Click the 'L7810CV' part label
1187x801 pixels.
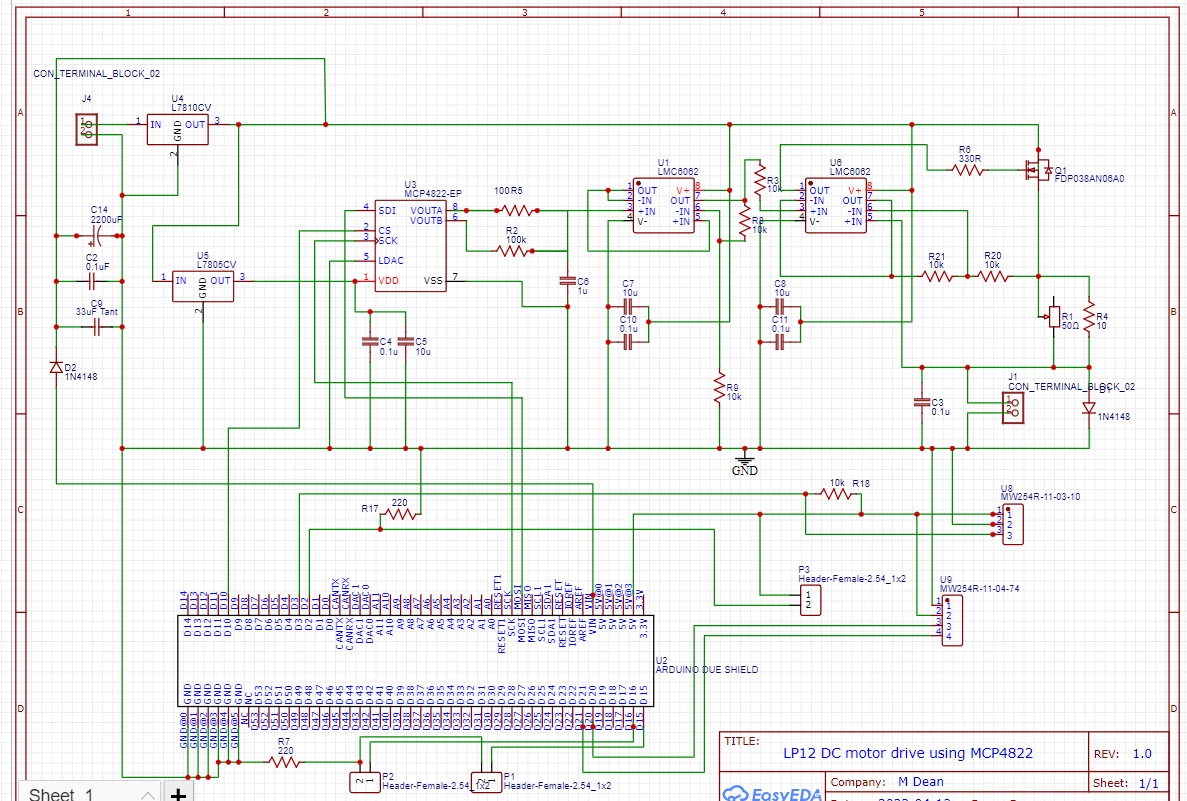[x=191, y=108]
